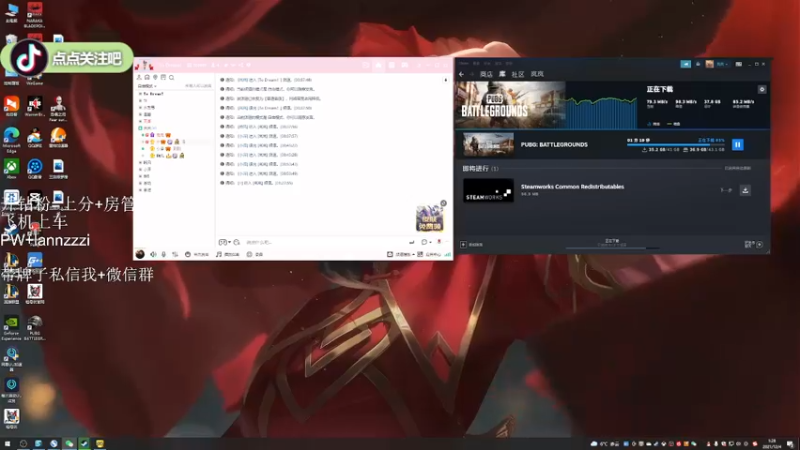
Task: Click add a game plus icon
Action: point(463,244)
